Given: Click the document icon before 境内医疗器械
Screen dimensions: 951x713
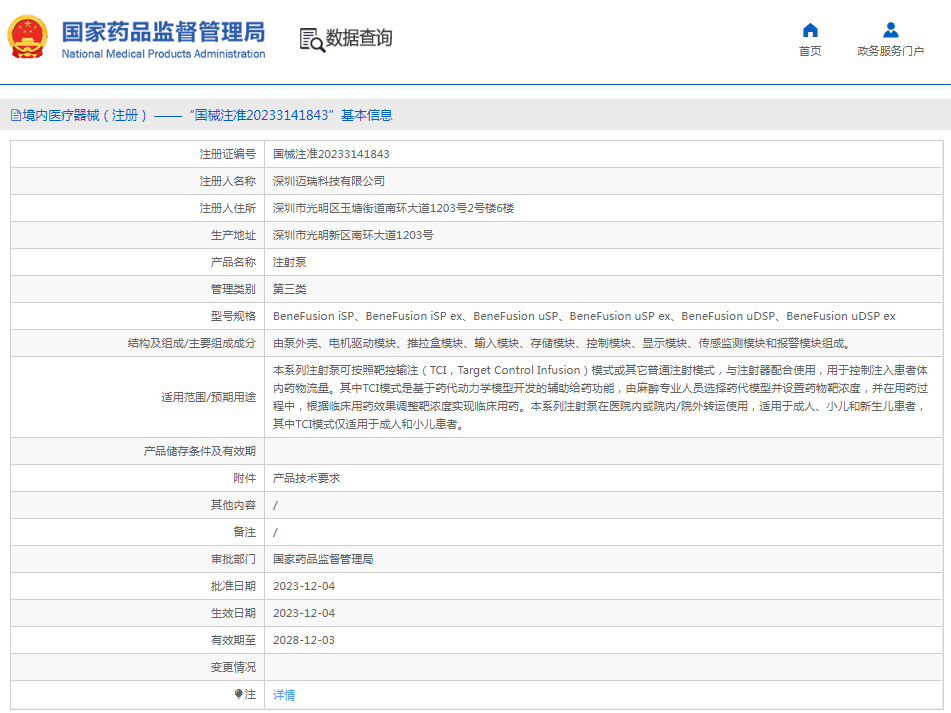Looking at the screenshot, I should click(x=16, y=115).
